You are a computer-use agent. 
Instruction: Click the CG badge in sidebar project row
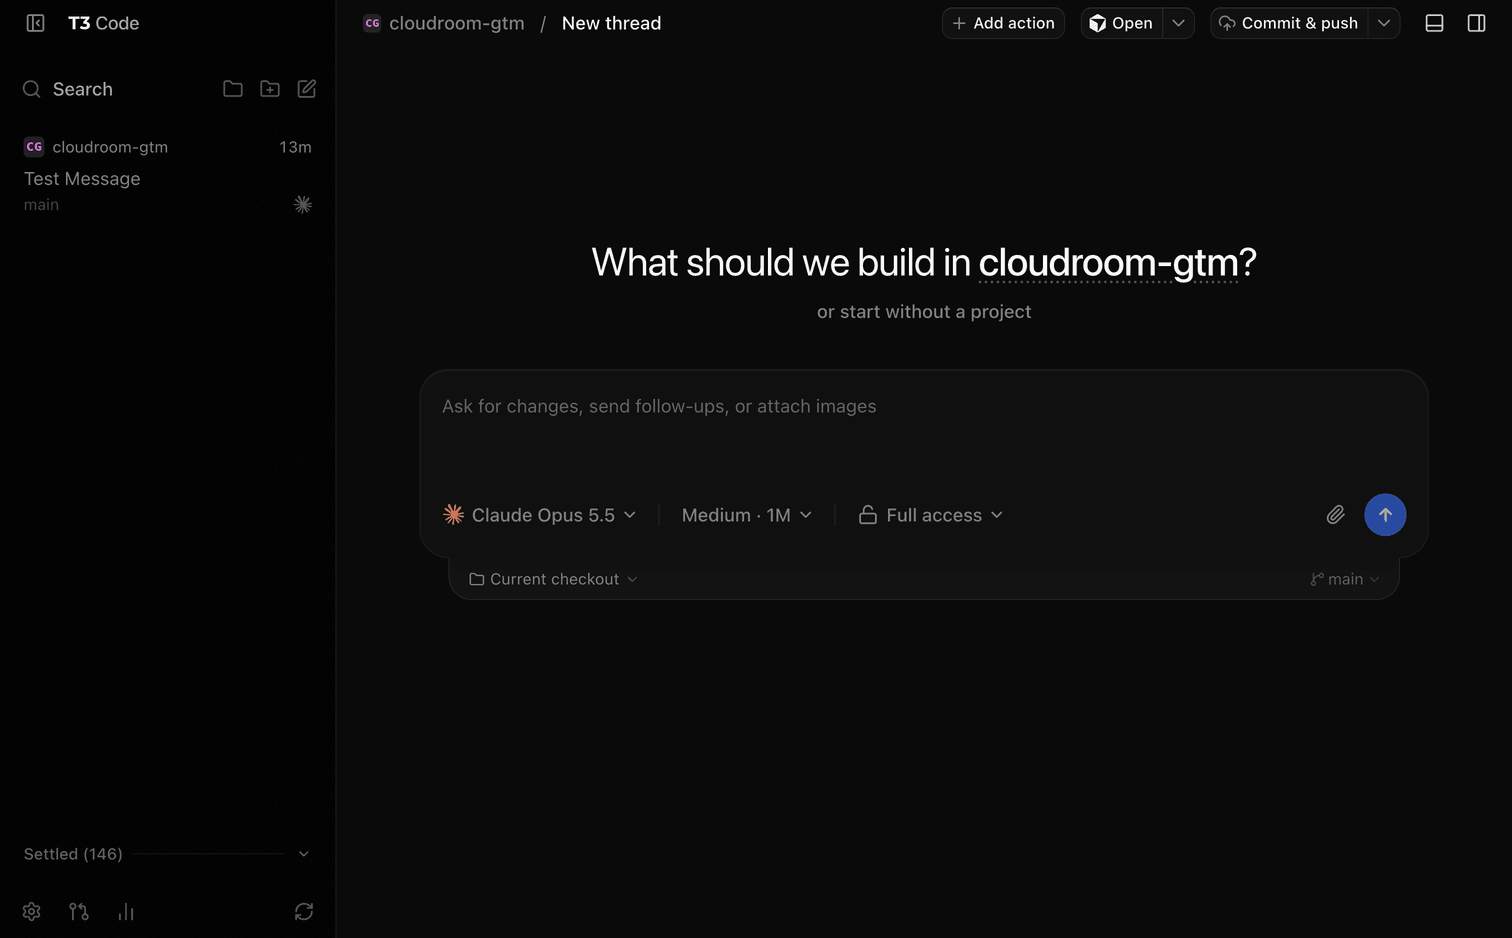(34, 147)
